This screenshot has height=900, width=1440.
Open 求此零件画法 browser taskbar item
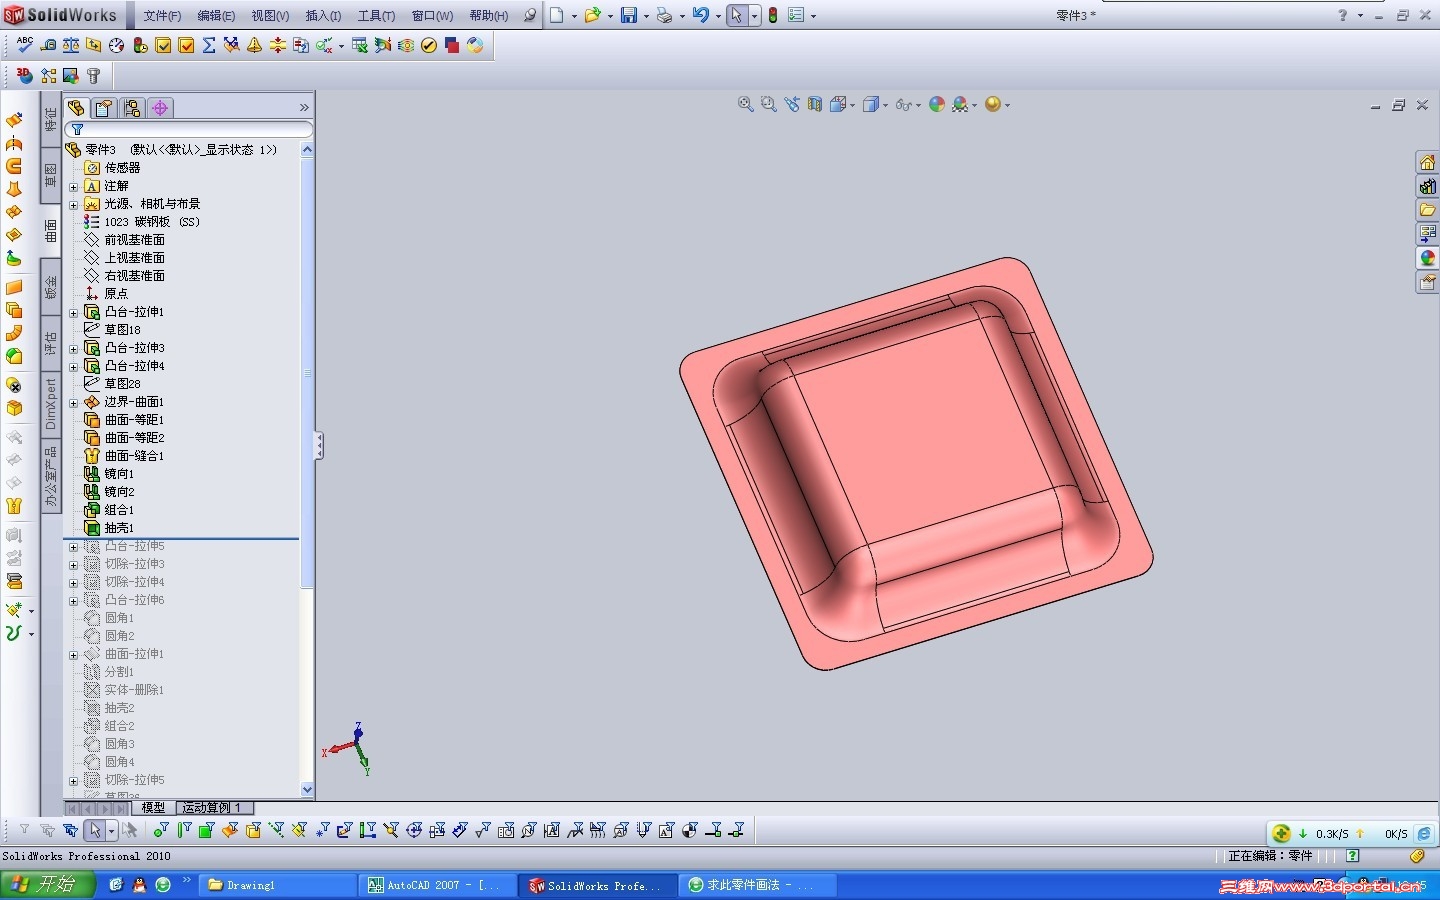760,885
